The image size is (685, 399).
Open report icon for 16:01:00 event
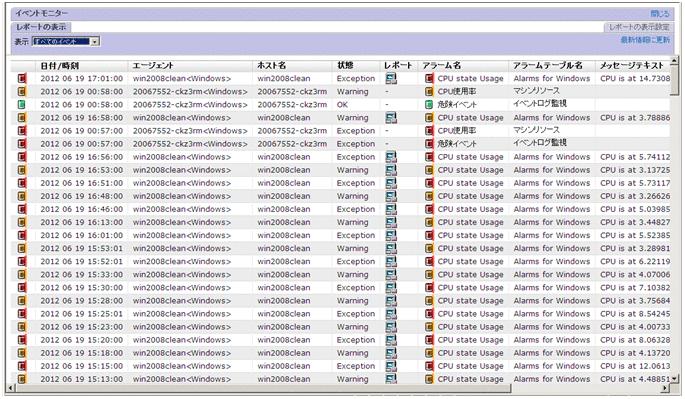tap(391, 235)
